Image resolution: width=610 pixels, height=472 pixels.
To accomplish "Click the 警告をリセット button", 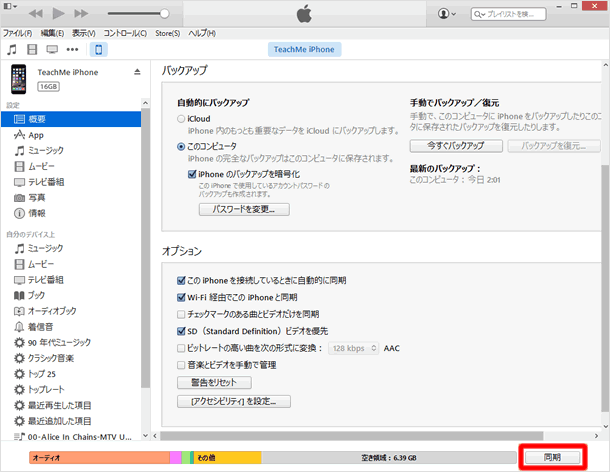I will tap(214, 383).
